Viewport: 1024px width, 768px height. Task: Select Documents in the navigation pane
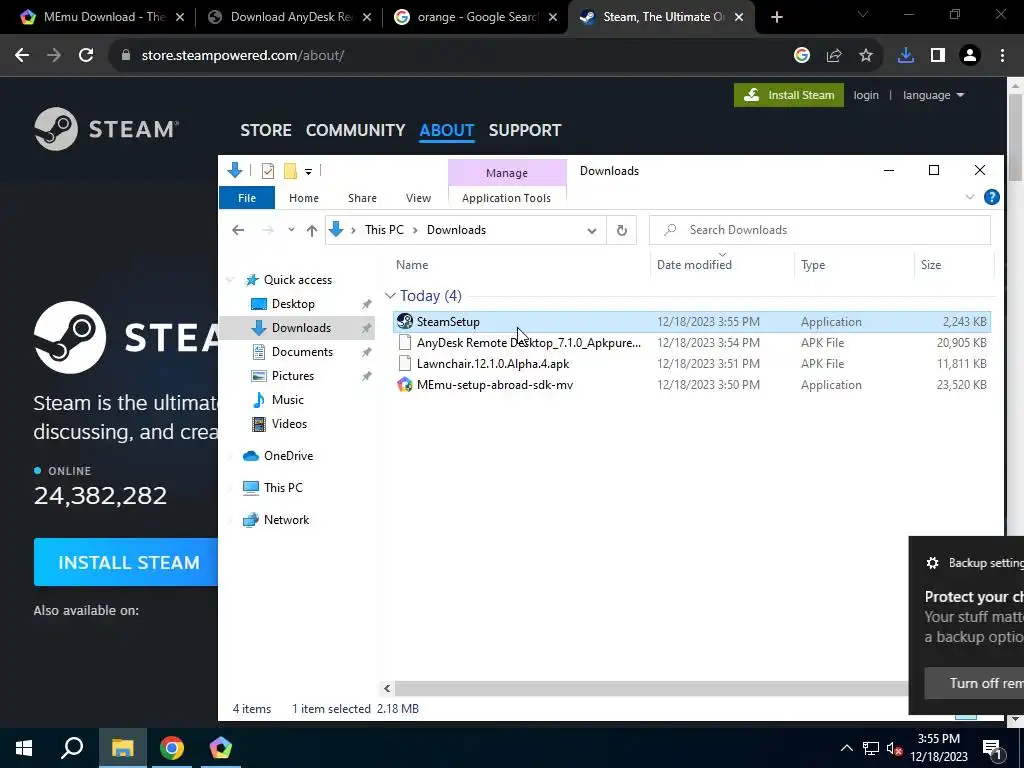pyautogui.click(x=302, y=352)
